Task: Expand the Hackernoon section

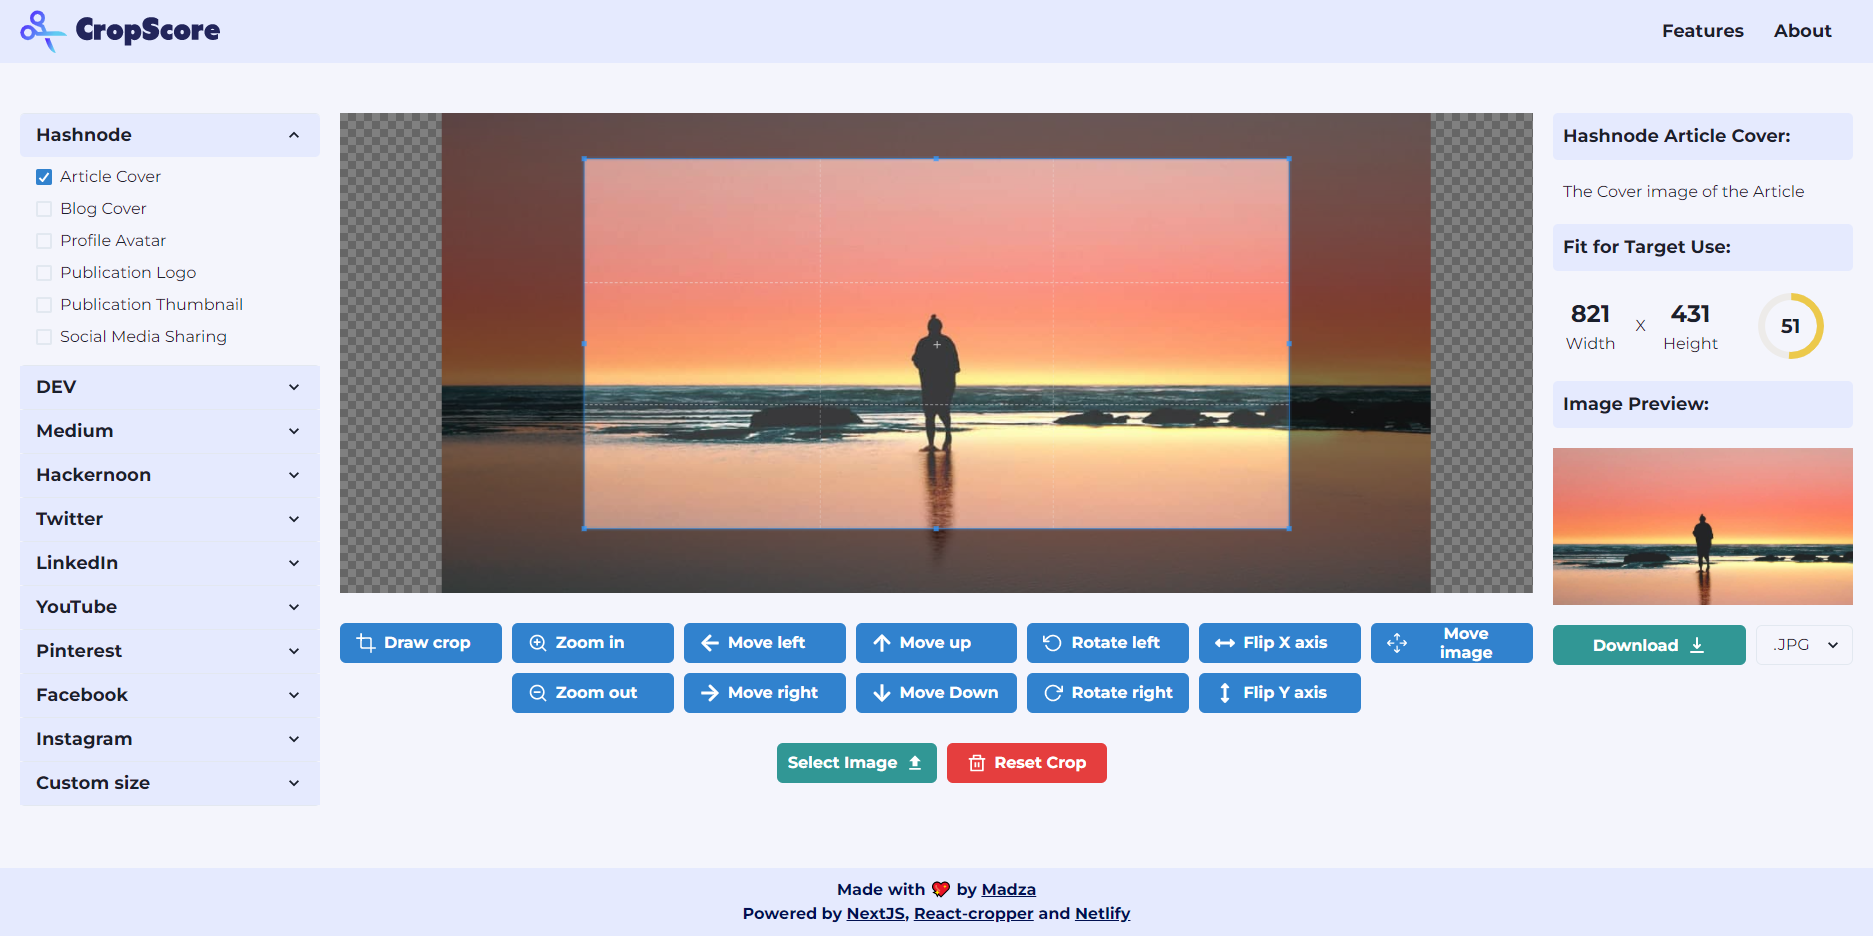Action: 169,475
